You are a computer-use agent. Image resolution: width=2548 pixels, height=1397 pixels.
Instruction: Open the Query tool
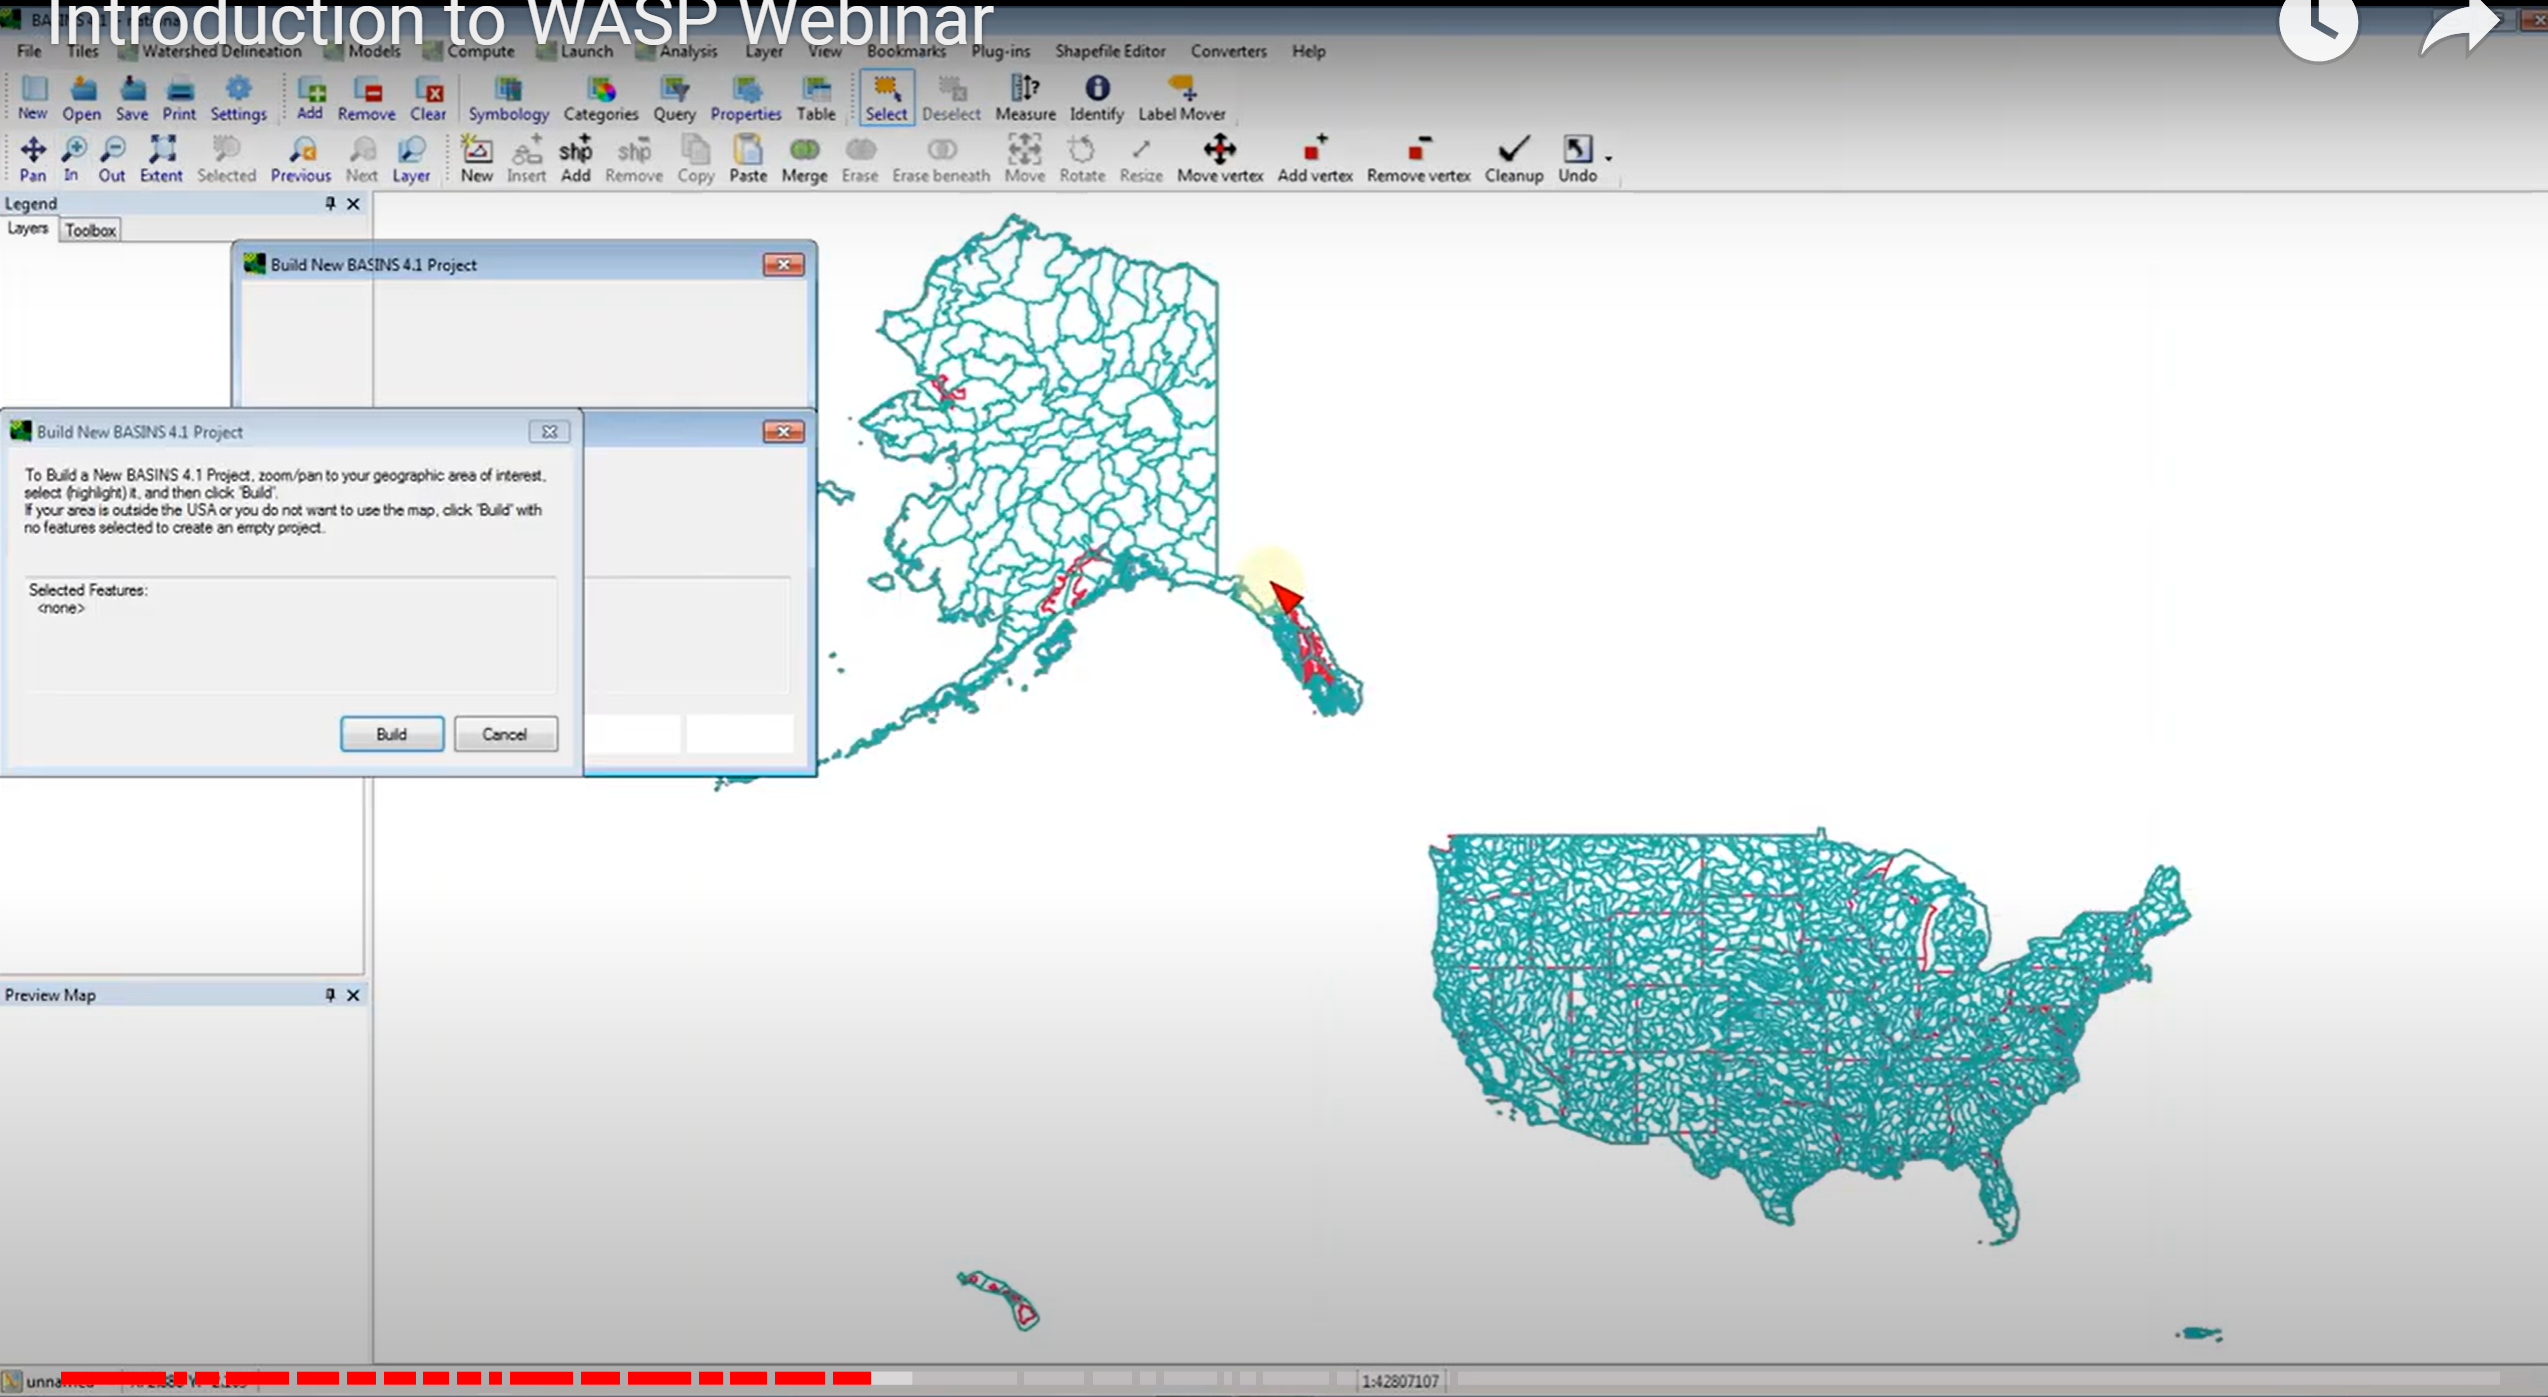coord(675,98)
